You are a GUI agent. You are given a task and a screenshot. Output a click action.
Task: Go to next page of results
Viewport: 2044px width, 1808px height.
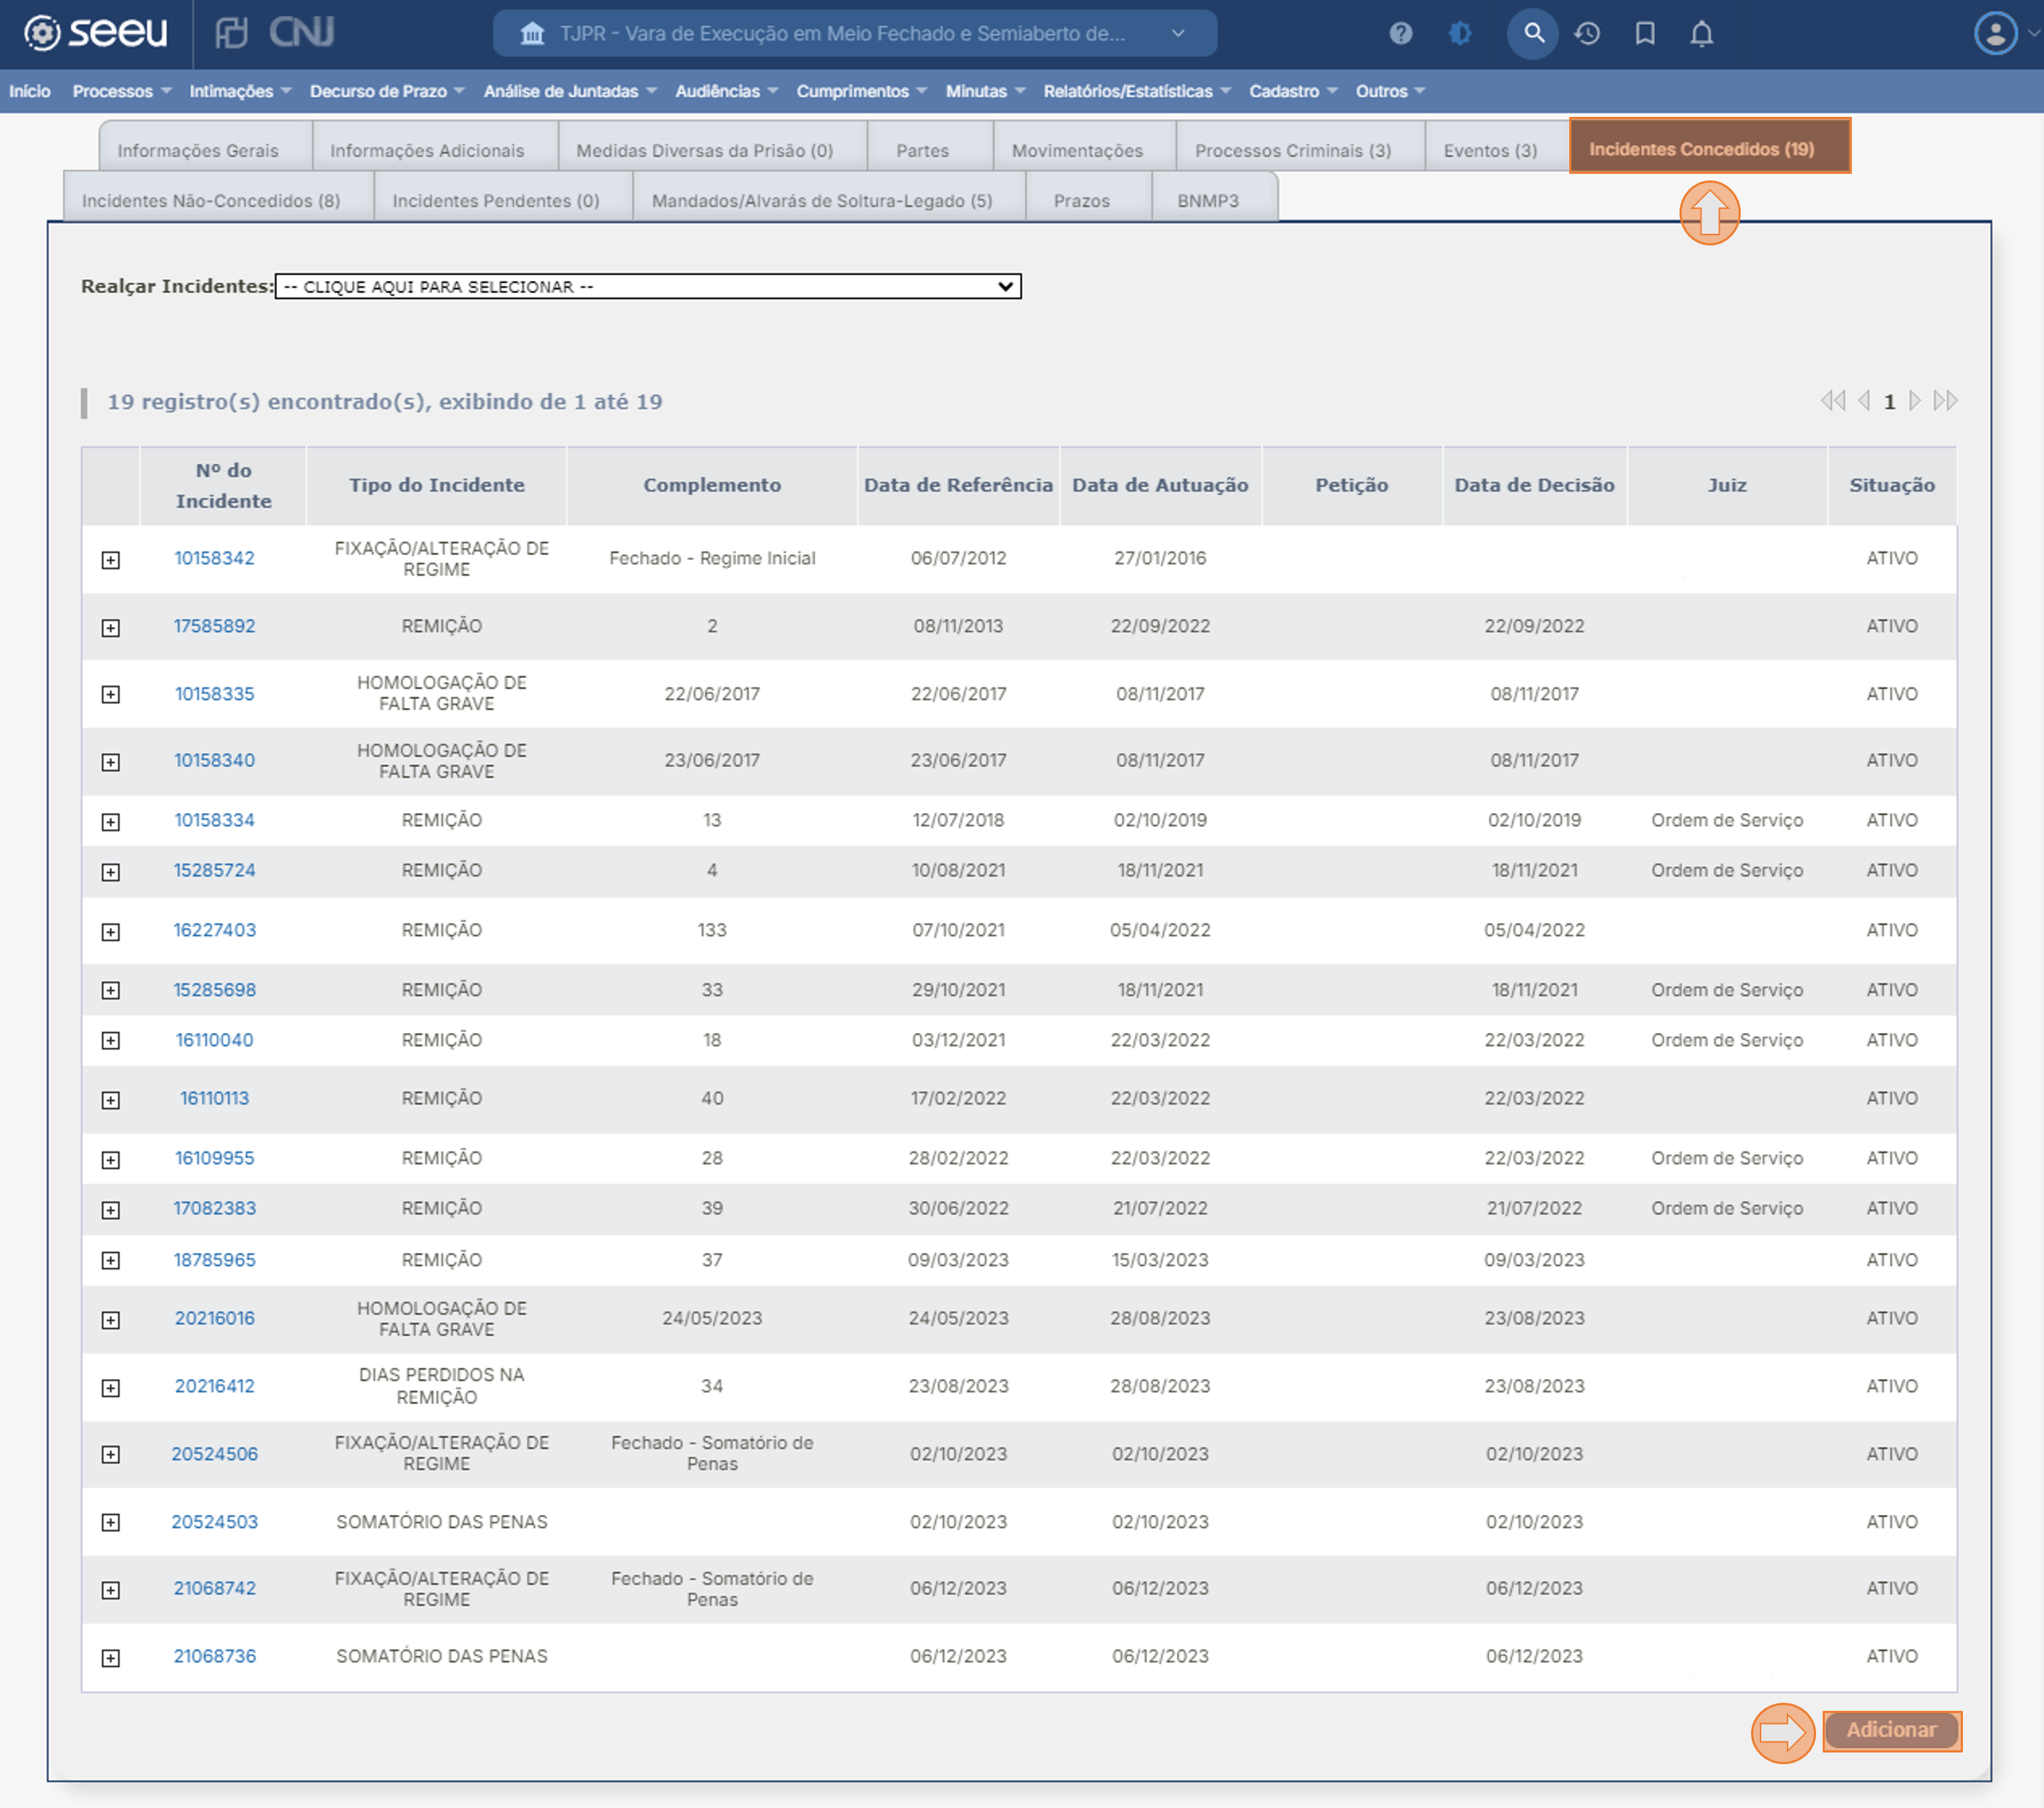1914,401
